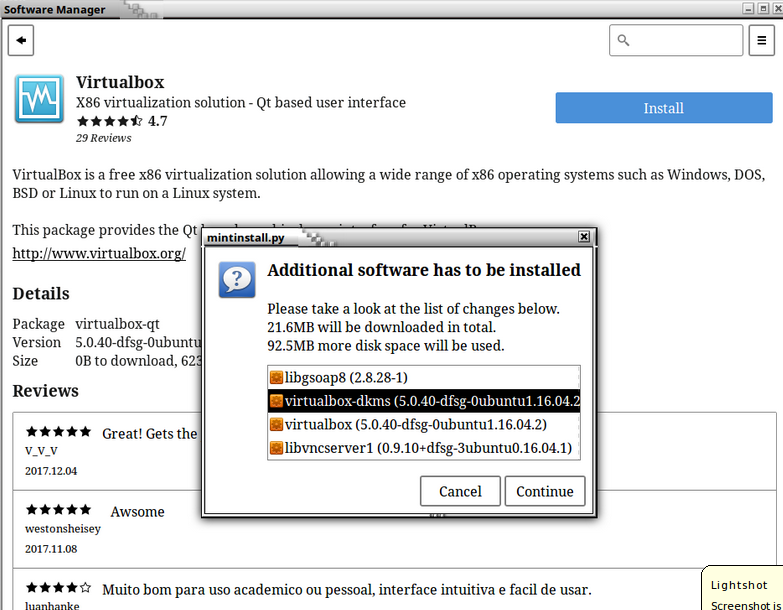The height and width of the screenshot is (610, 783).
Task: Click the westonsheisey reviewer name
Action: (63, 529)
